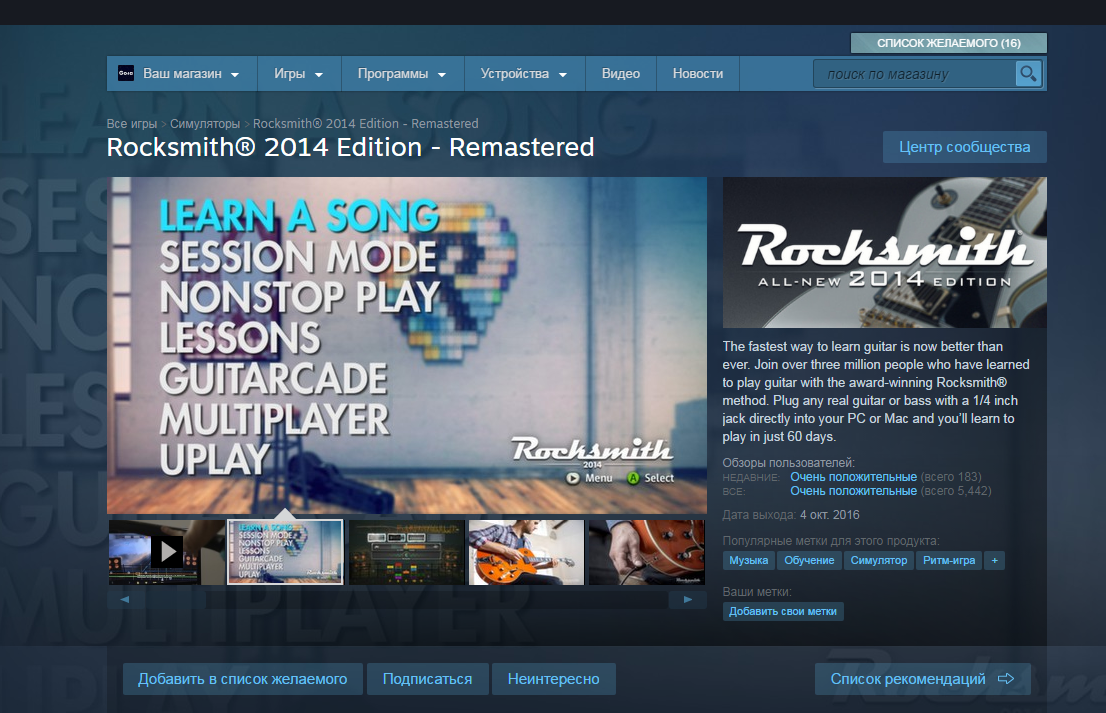Viewport: 1106px width, 713px height.
Task: Click the plus button after the tags
Action: pyautogui.click(x=995, y=560)
